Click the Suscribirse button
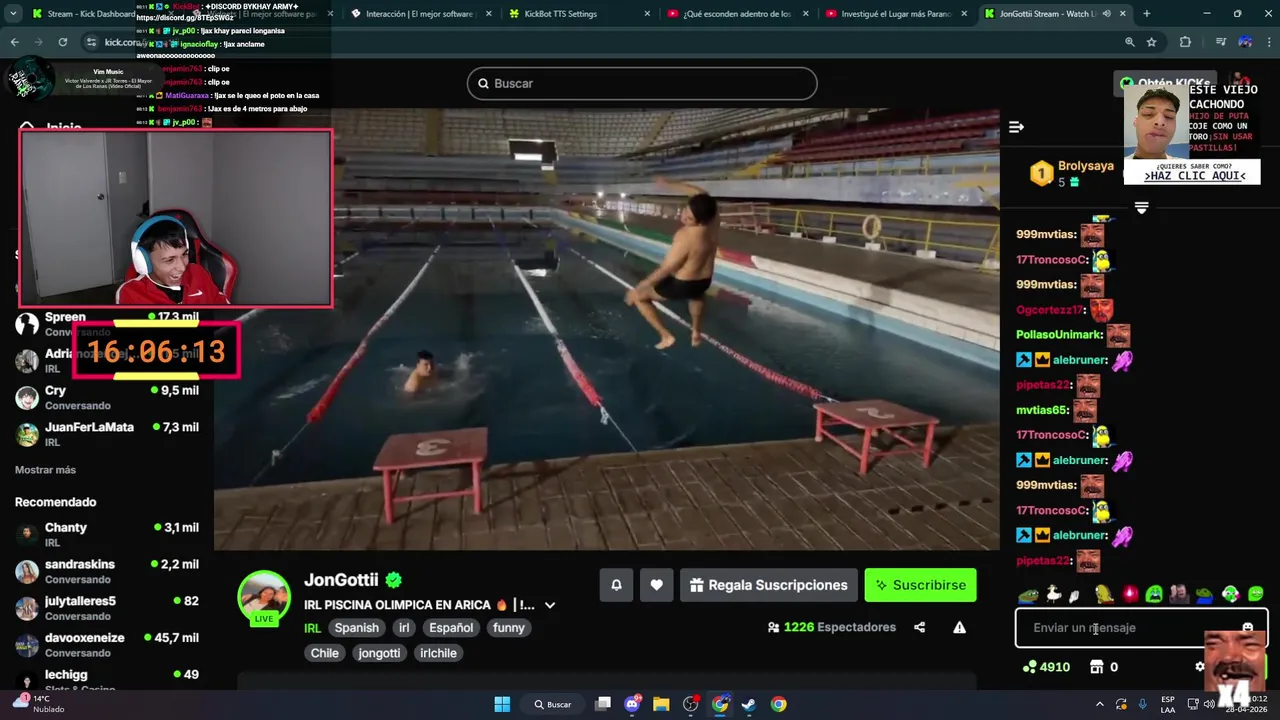The width and height of the screenshot is (1280, 720). point(920,585)
